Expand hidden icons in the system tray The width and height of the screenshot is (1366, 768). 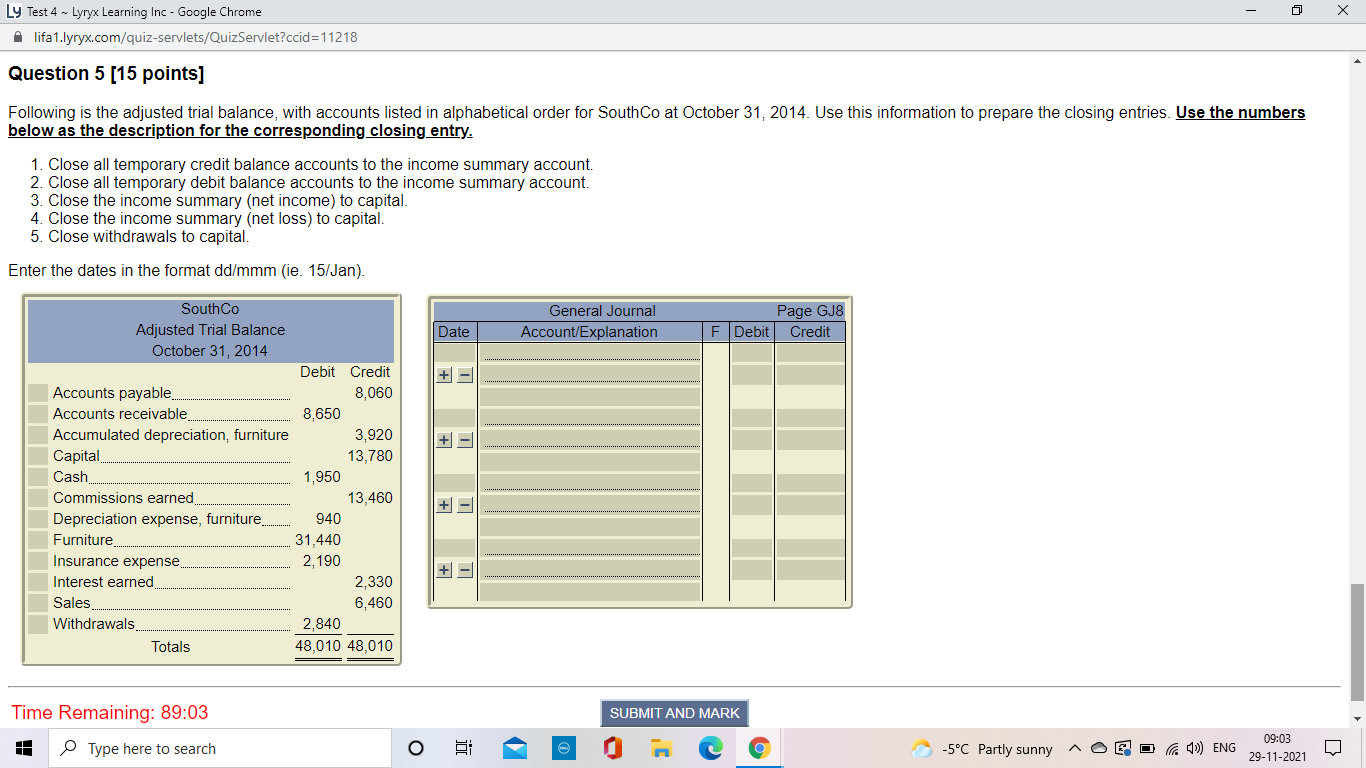coord(1073,747)
